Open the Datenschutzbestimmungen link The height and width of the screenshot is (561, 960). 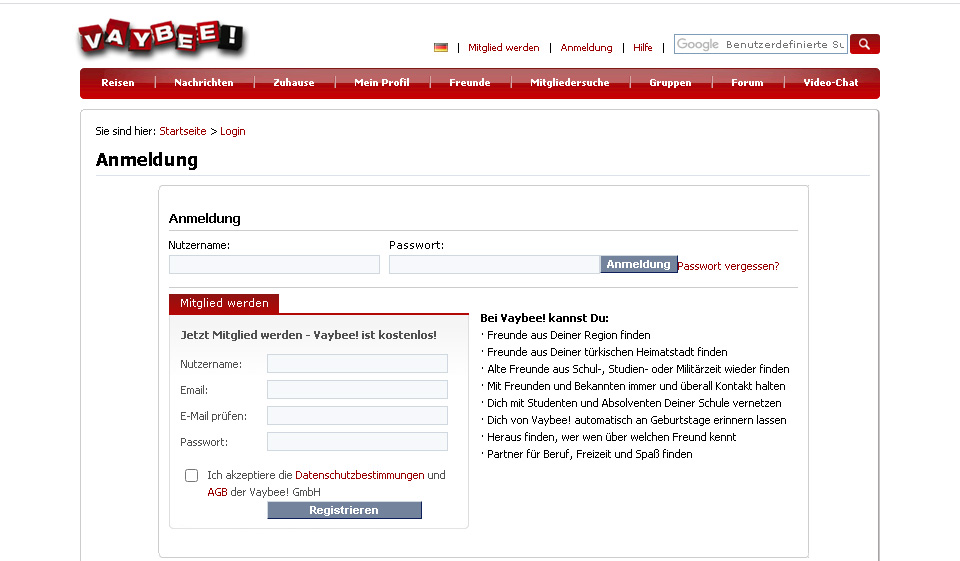tap(360, 475)
